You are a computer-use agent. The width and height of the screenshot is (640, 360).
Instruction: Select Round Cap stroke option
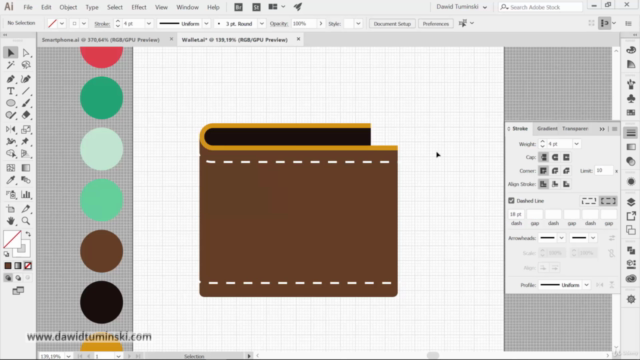(x=555, y=157)
